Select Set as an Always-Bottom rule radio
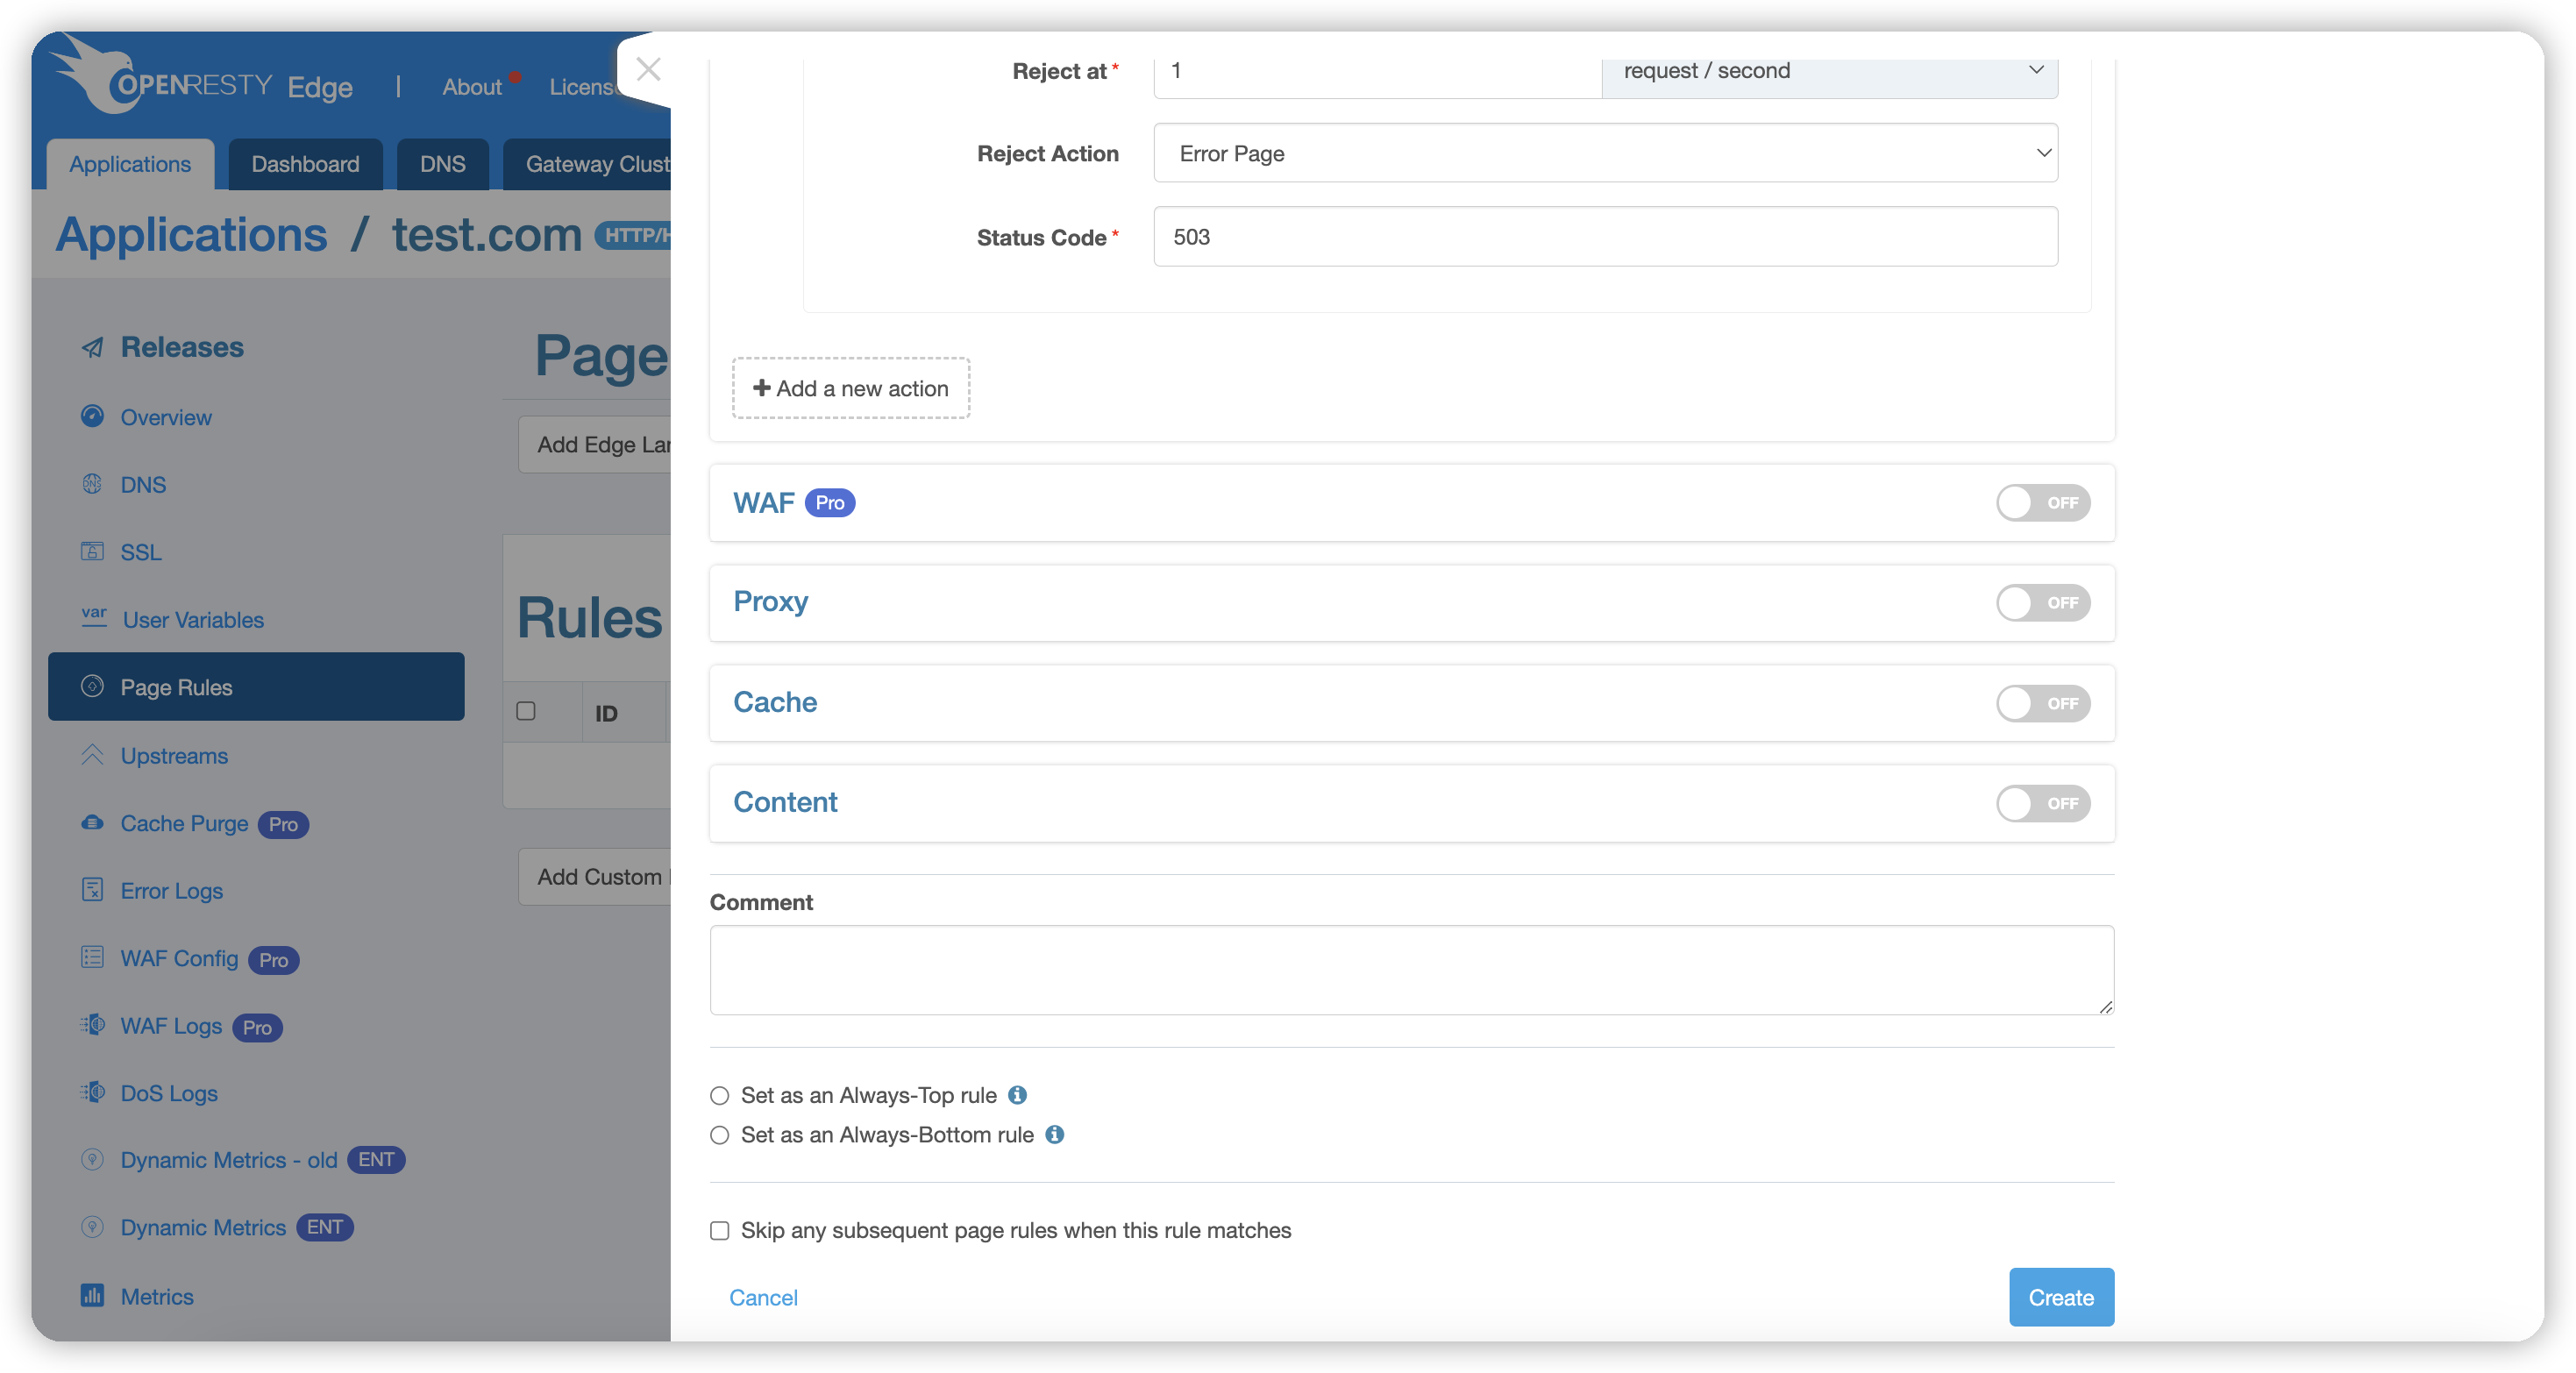The image size is (2576, 1373). click(719, 1135)
